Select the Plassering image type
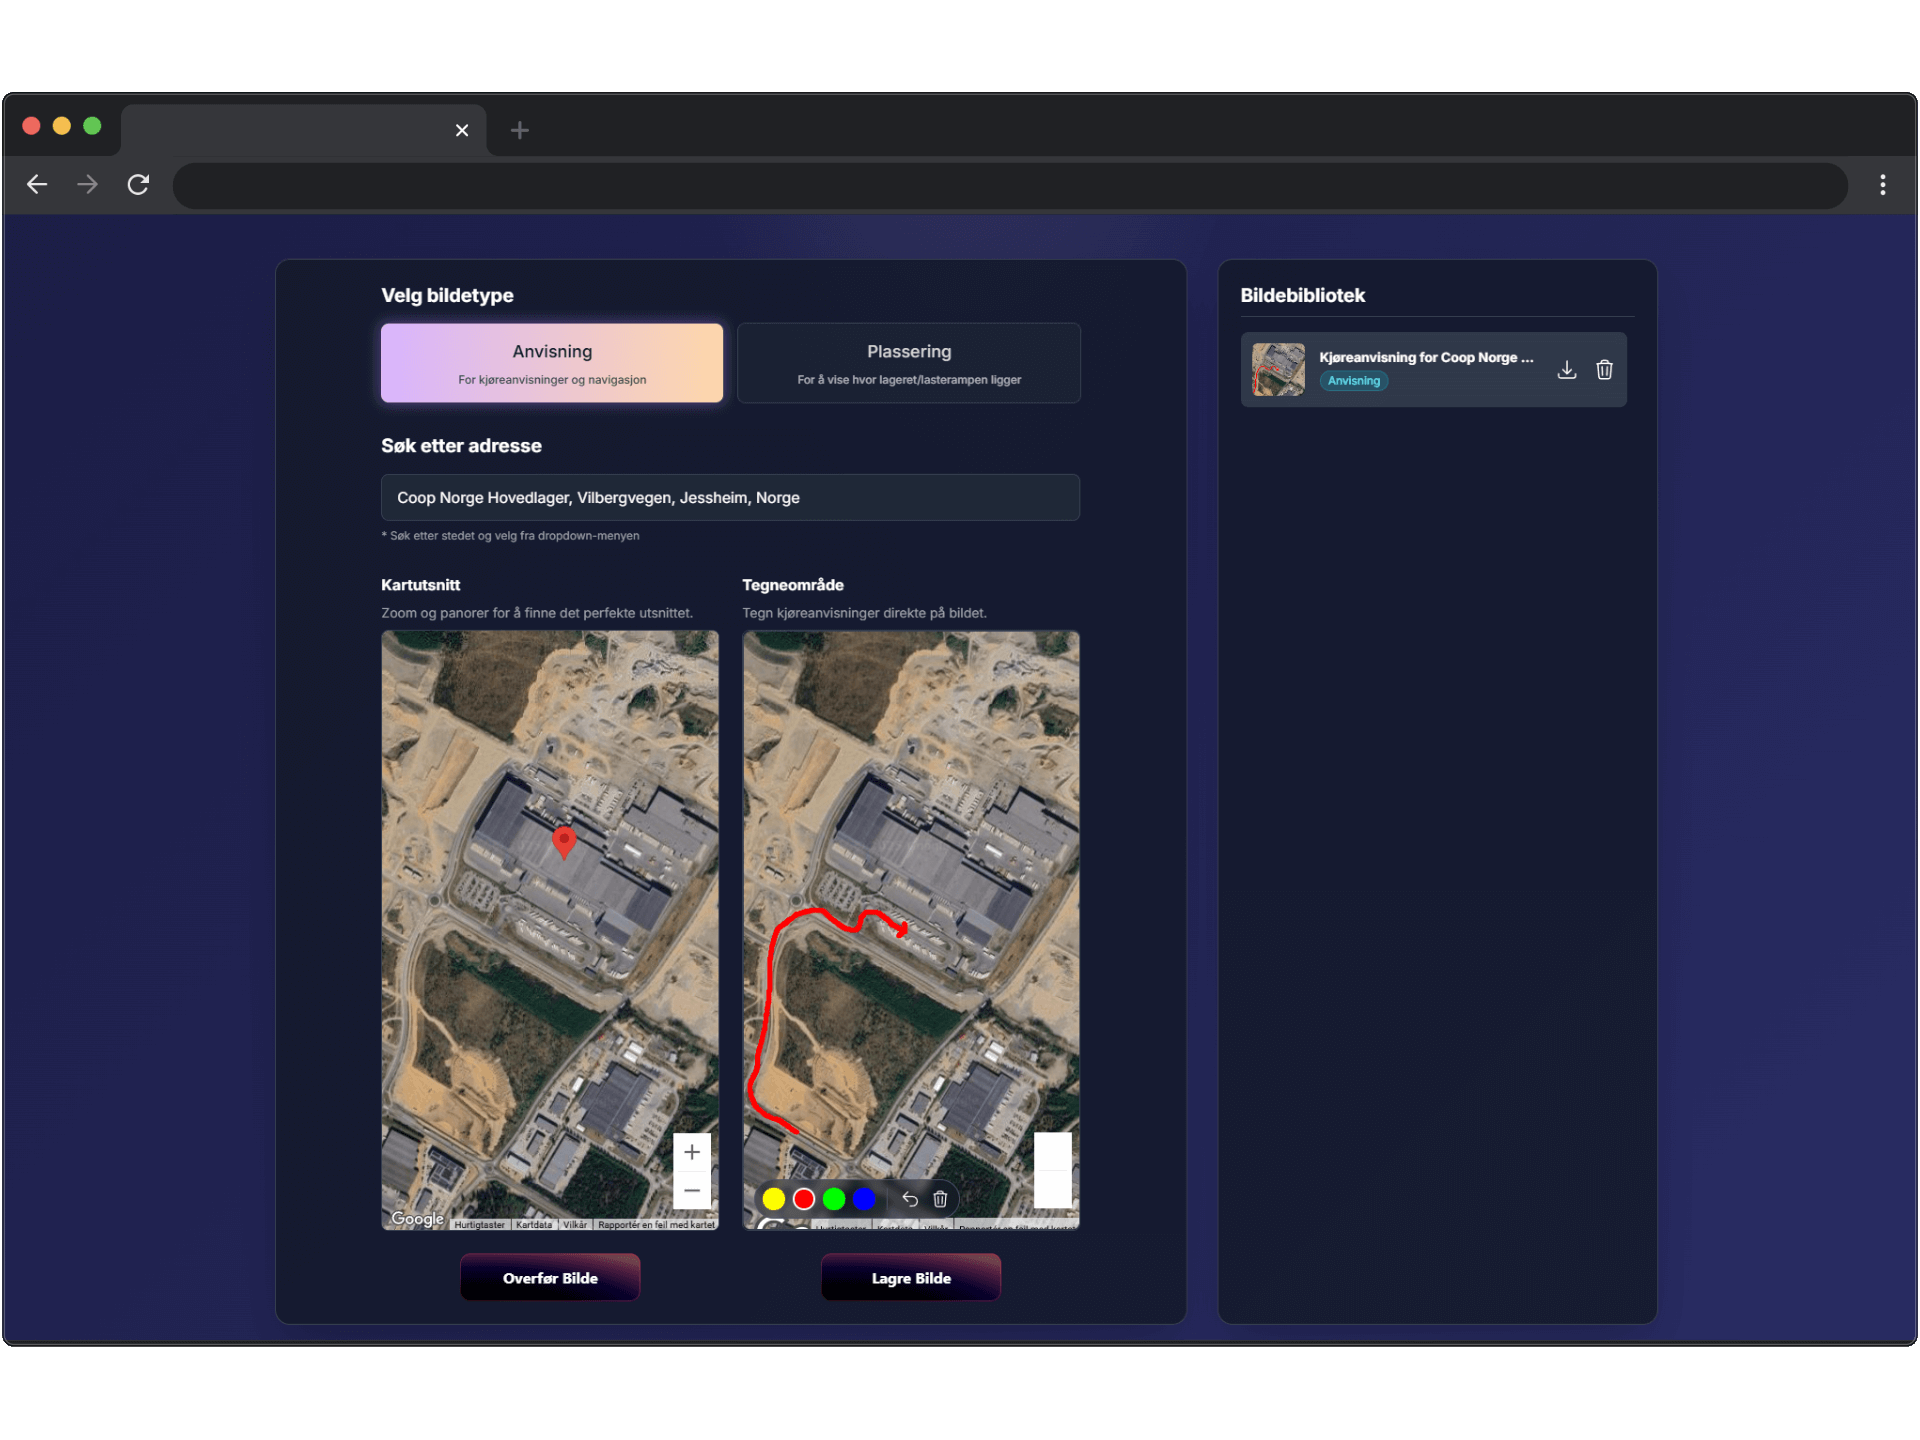This screenshot has width=1920, height=1440. [x=908, y=362]
